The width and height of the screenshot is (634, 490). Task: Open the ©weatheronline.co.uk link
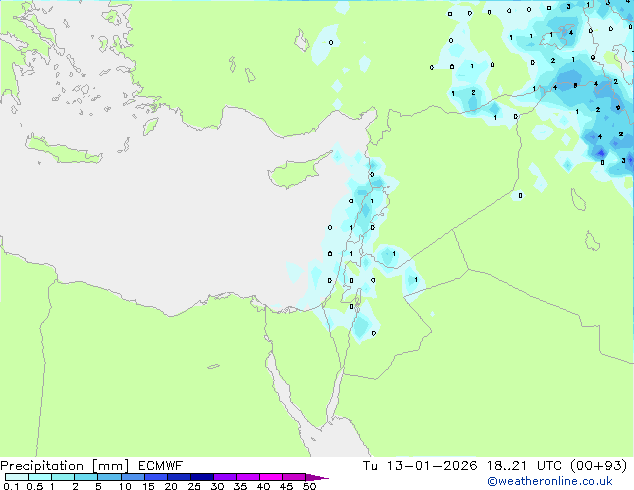550,481
